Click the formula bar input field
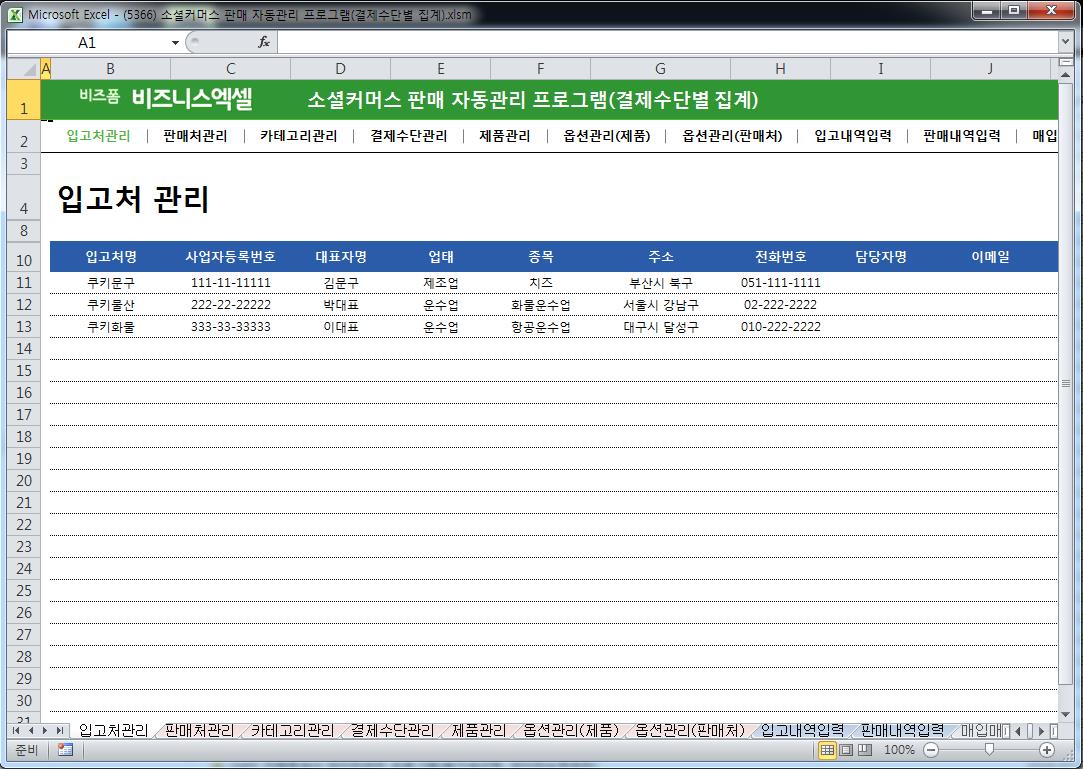This screenshot has height=769, width=1083. click(x=667, y=43)
